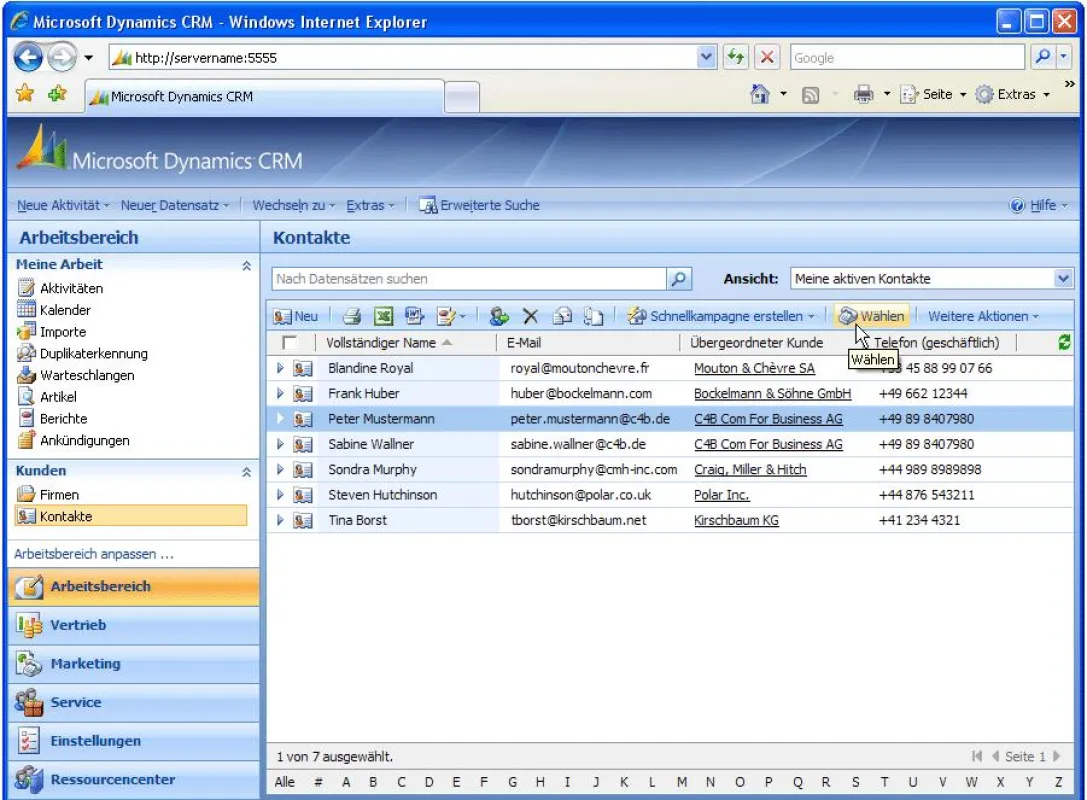
Task: Open the Neue Aktivität menu
Action: point(63,205)
